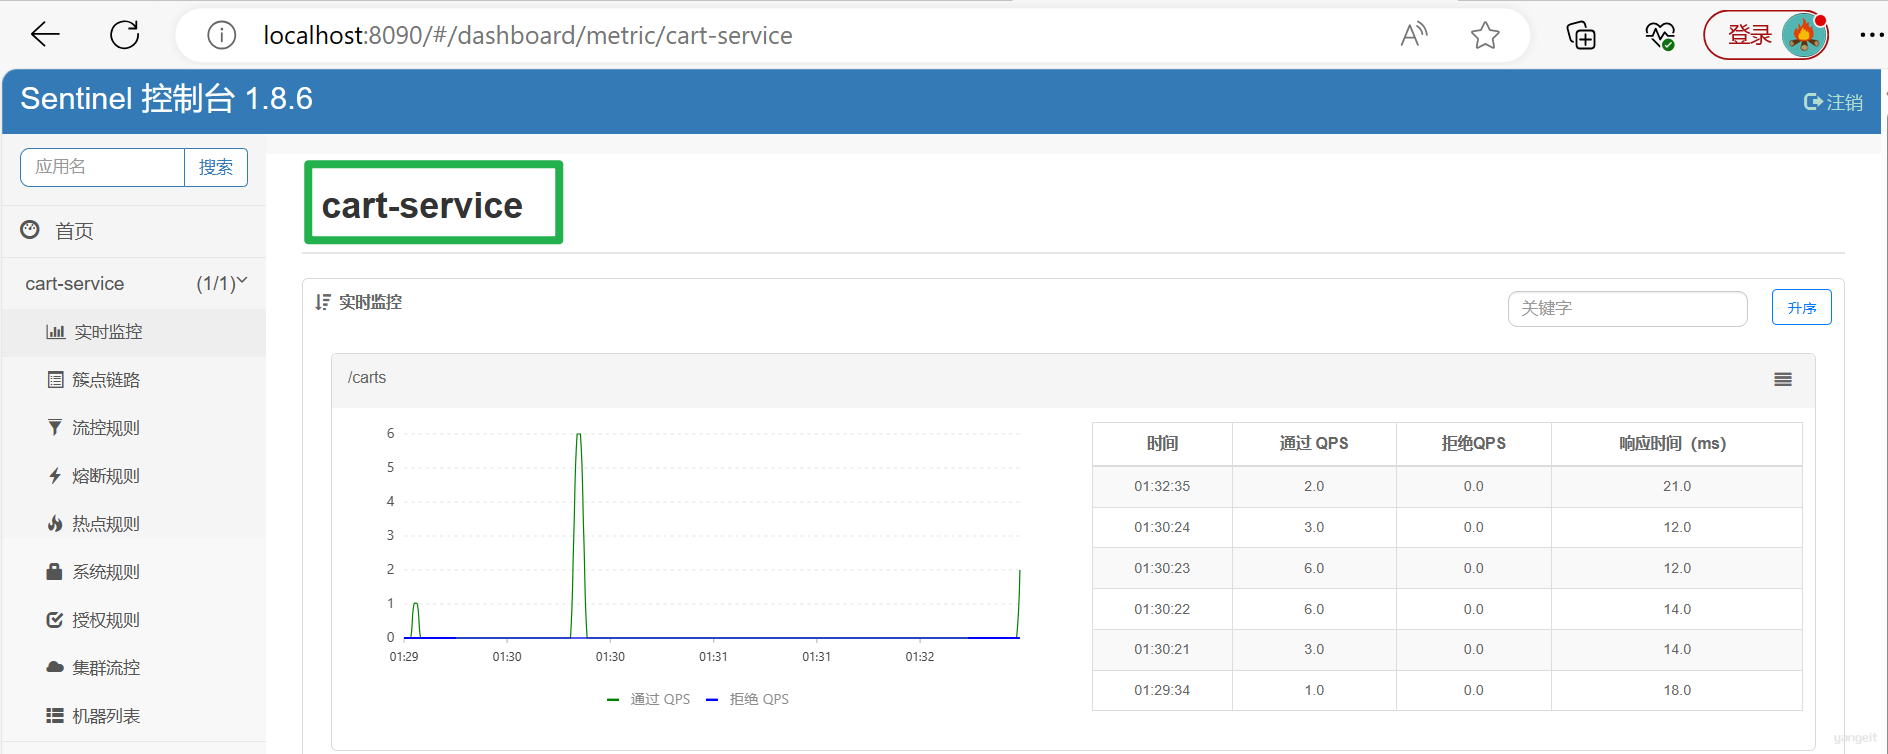Click the Sentinel 控制台 1.8.6 title
The width and height of the screenshot is (1888, 754).
[x=166, y=99]
